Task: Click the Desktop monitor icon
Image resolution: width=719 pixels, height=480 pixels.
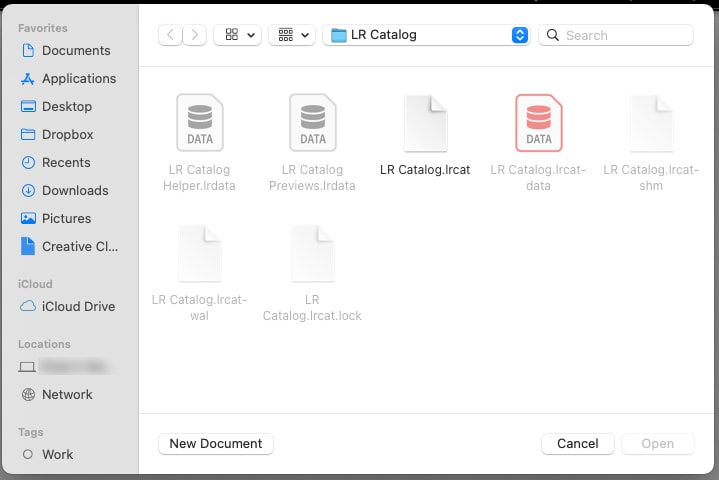Action: point(28,106)
